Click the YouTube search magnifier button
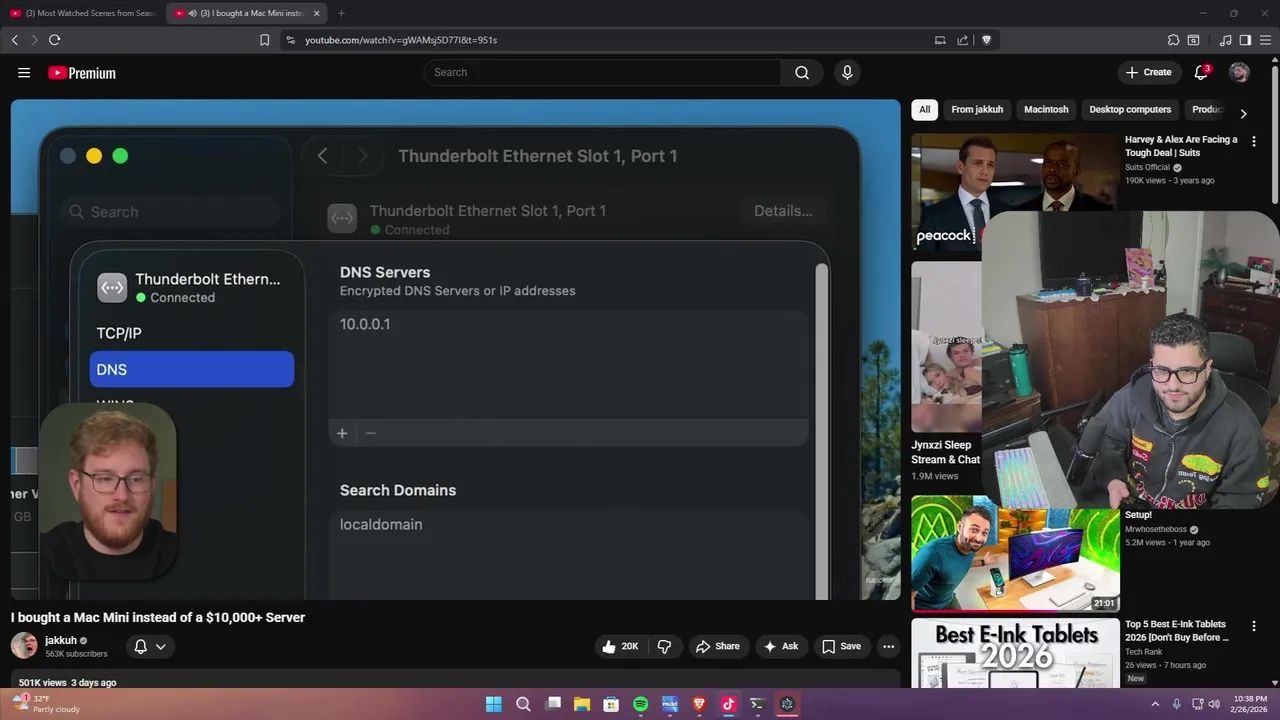1280x720 pixels. tap(802, 73)
